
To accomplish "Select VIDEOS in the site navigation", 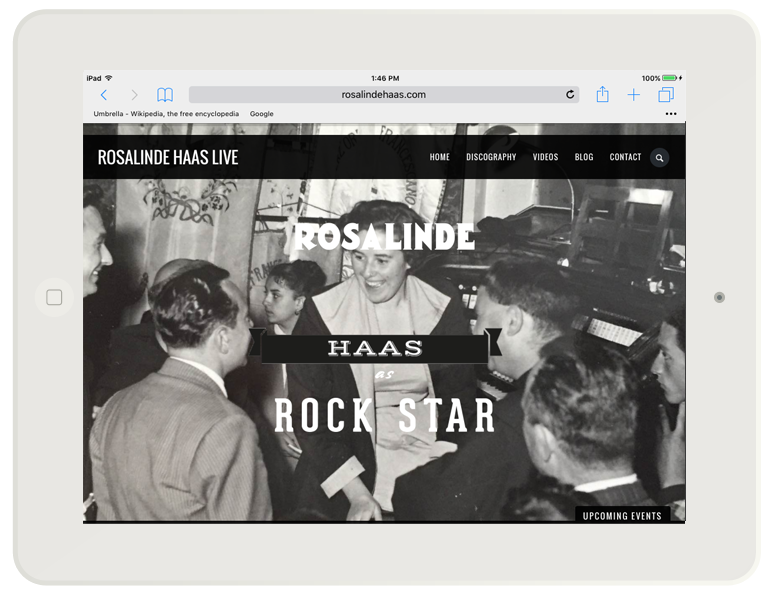I will coord(545,157).
